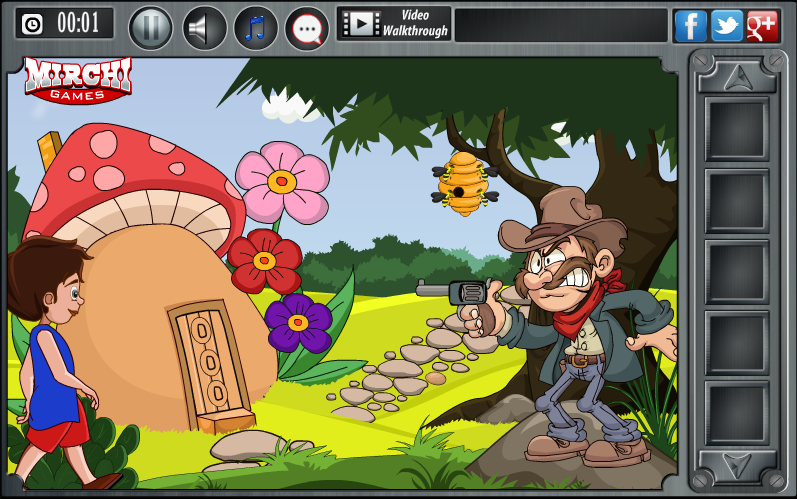Viewport: 797px width, 499px height.
Task: Open hints via the speech bubble icon
Action: coord(308,28)
